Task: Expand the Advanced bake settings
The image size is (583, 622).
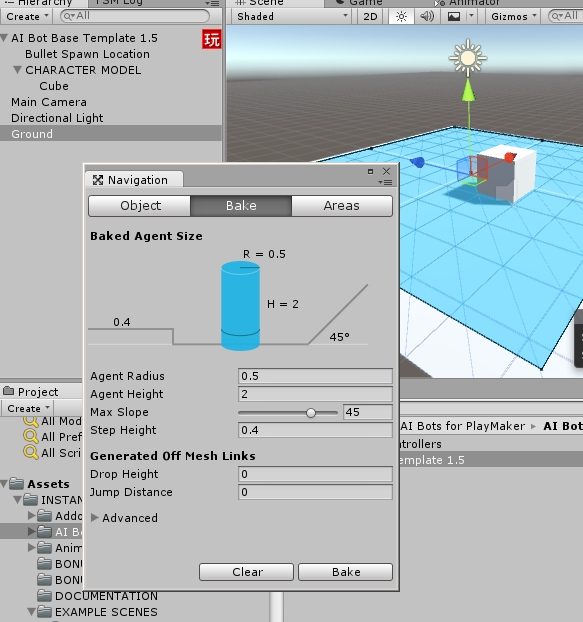Action: pos(94,518)
